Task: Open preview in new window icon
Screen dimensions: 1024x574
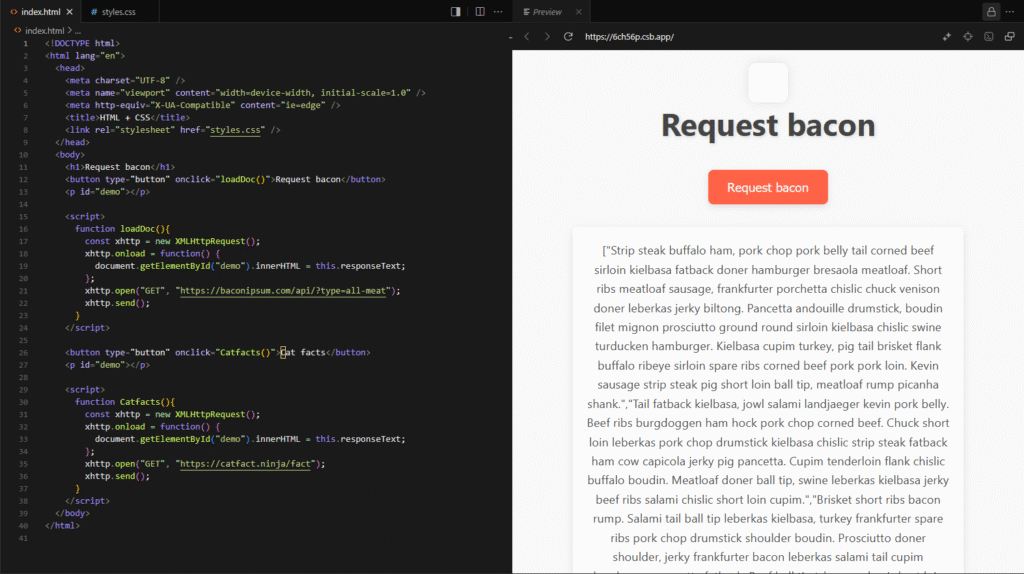Action: pos(1008,37)
